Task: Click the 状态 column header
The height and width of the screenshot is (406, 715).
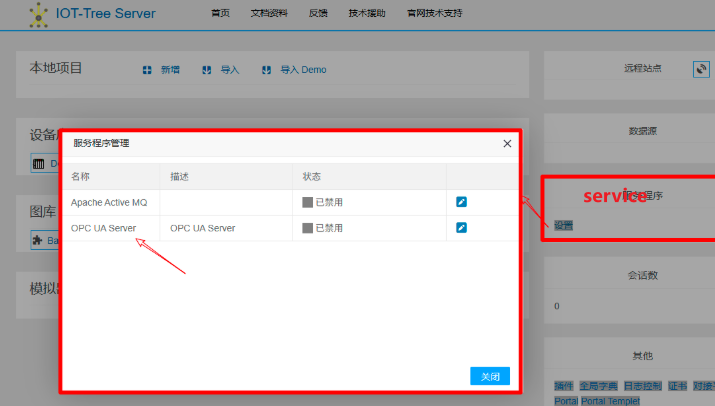Action: tap(311, 177)
